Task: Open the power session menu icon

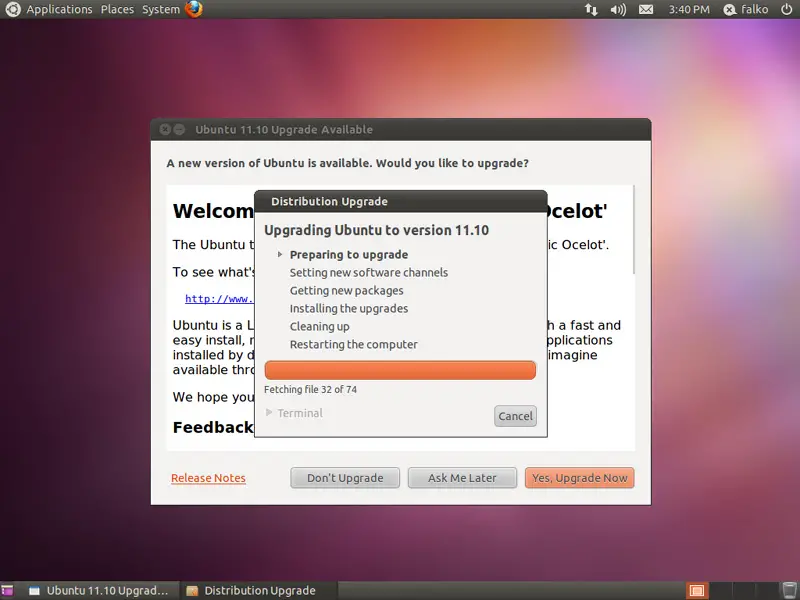Action: coord(786,9)
